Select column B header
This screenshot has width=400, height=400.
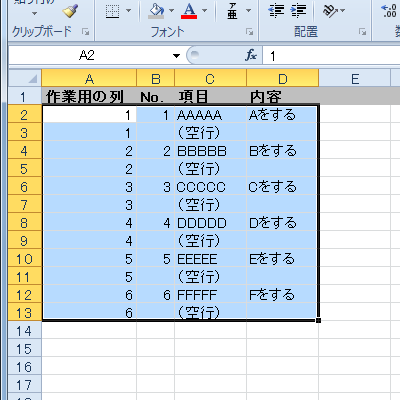pyautogui.click(x=155, y=79)
